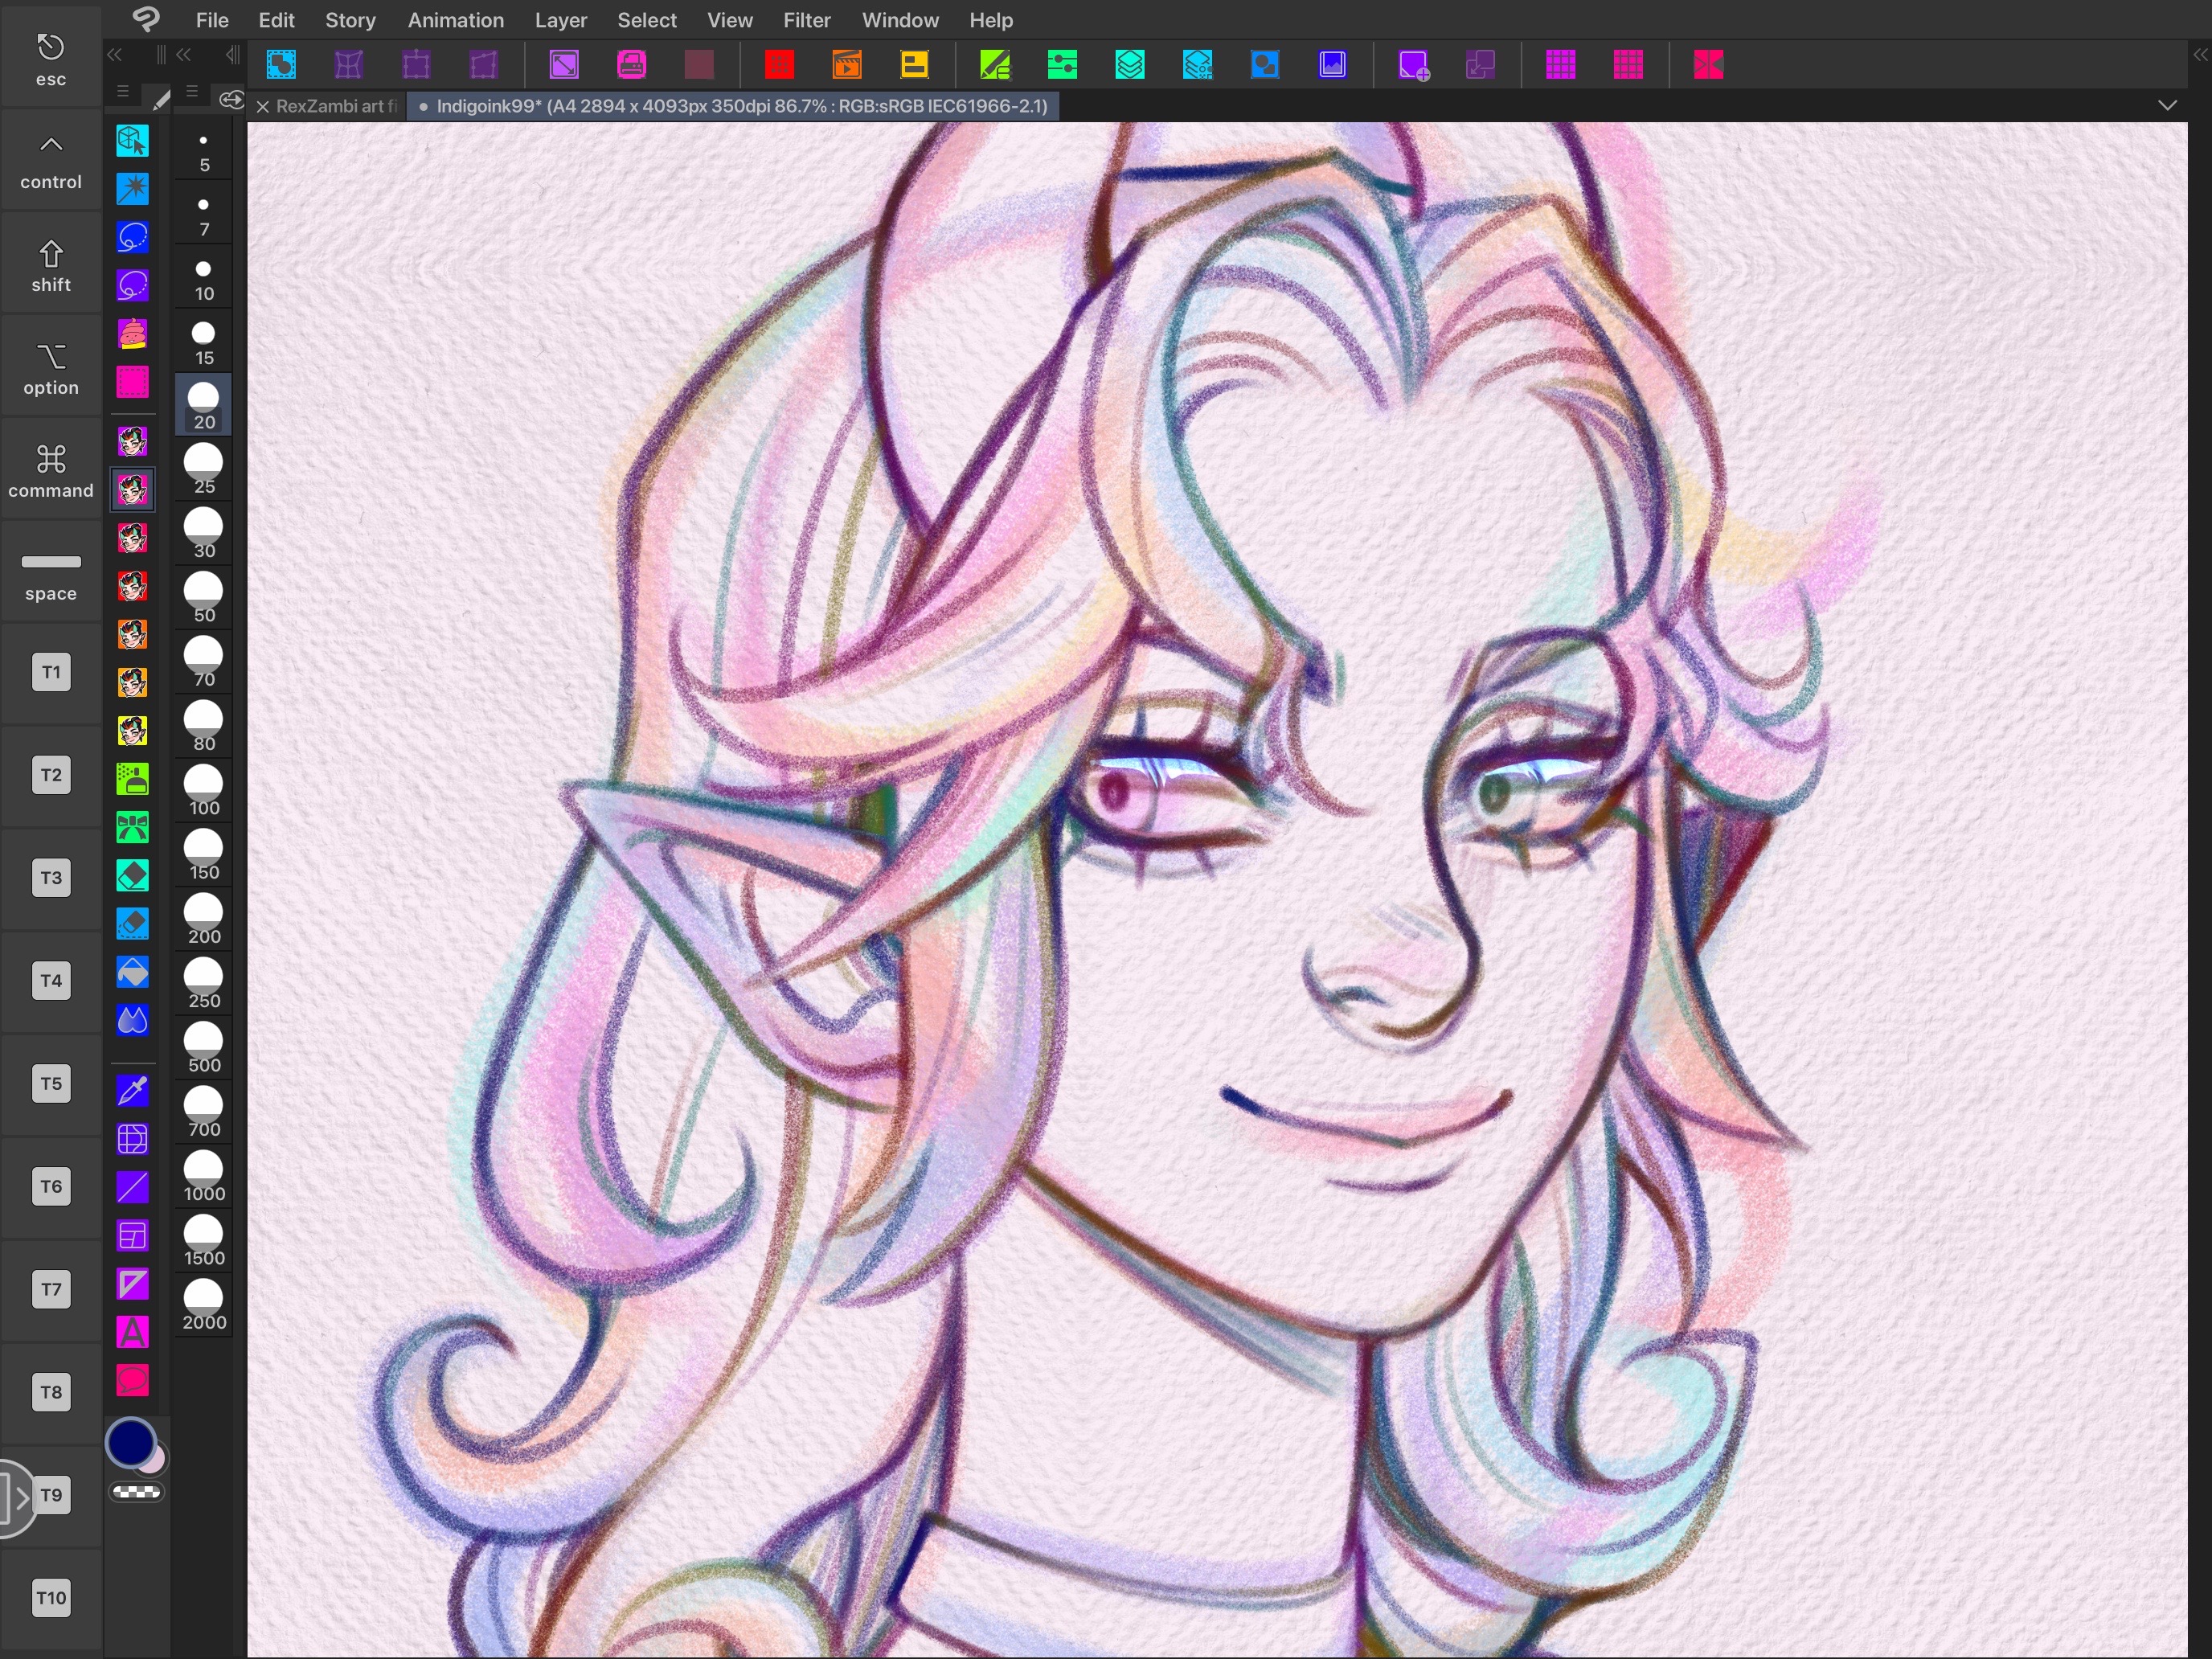
Task: Click the orange animation clapperboard icon
Action: 847,65
